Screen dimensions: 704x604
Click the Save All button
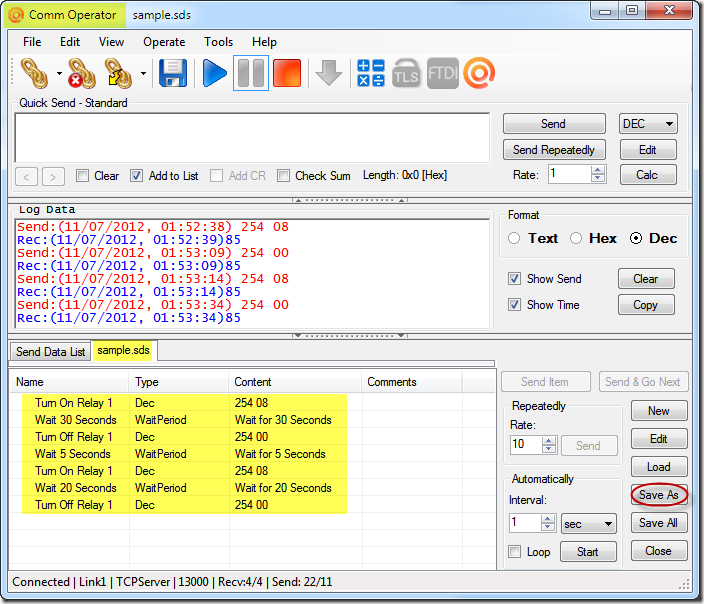pyautogui.click(x=659, y=523)
